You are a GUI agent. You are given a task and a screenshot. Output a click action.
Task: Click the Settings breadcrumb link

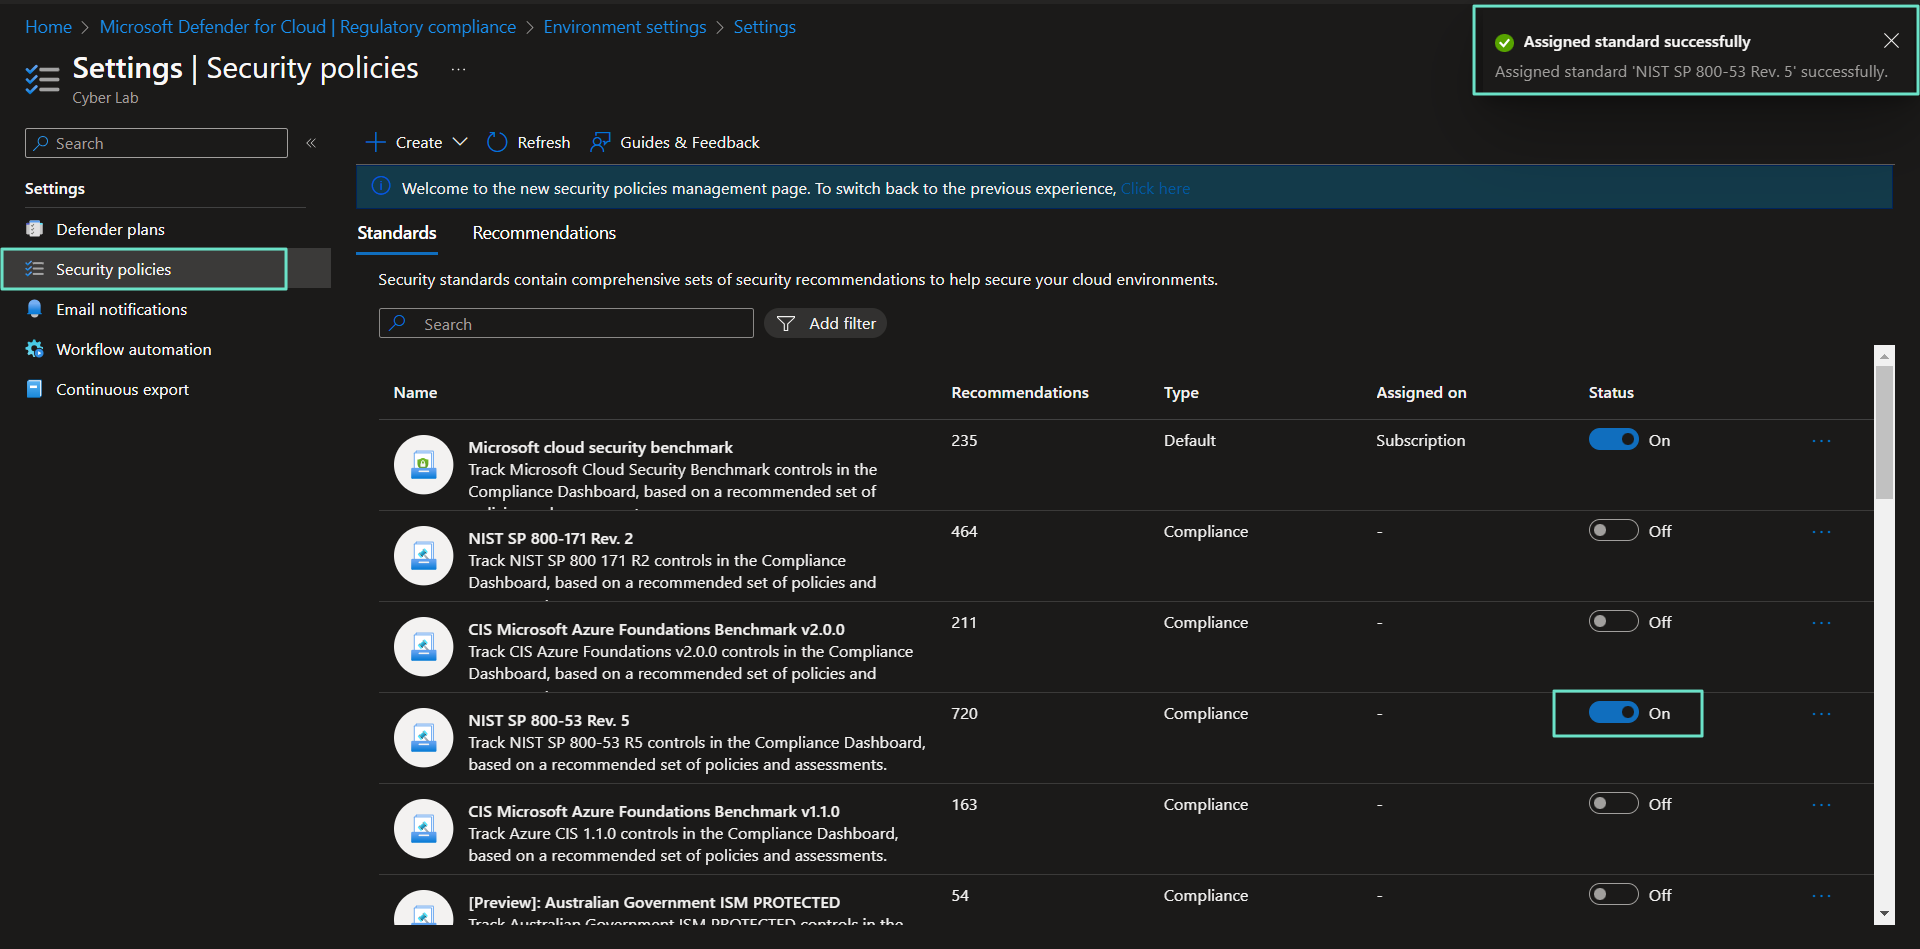765,27
